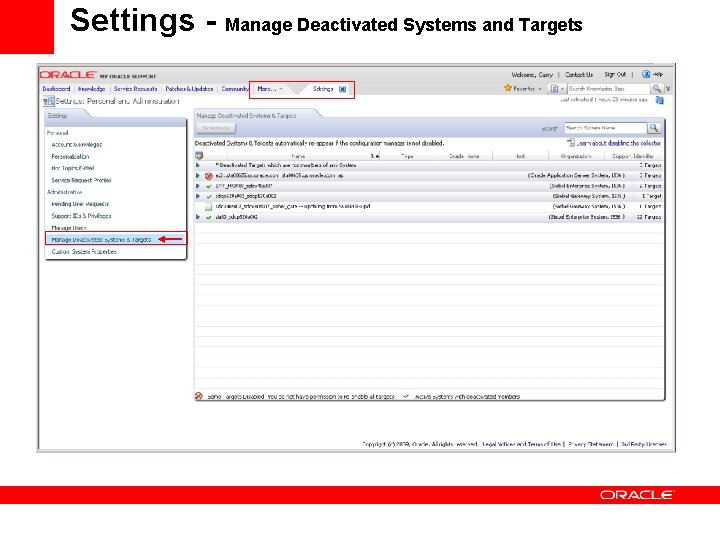
Task: Sort by the Name column header
Action: (298, 157)
